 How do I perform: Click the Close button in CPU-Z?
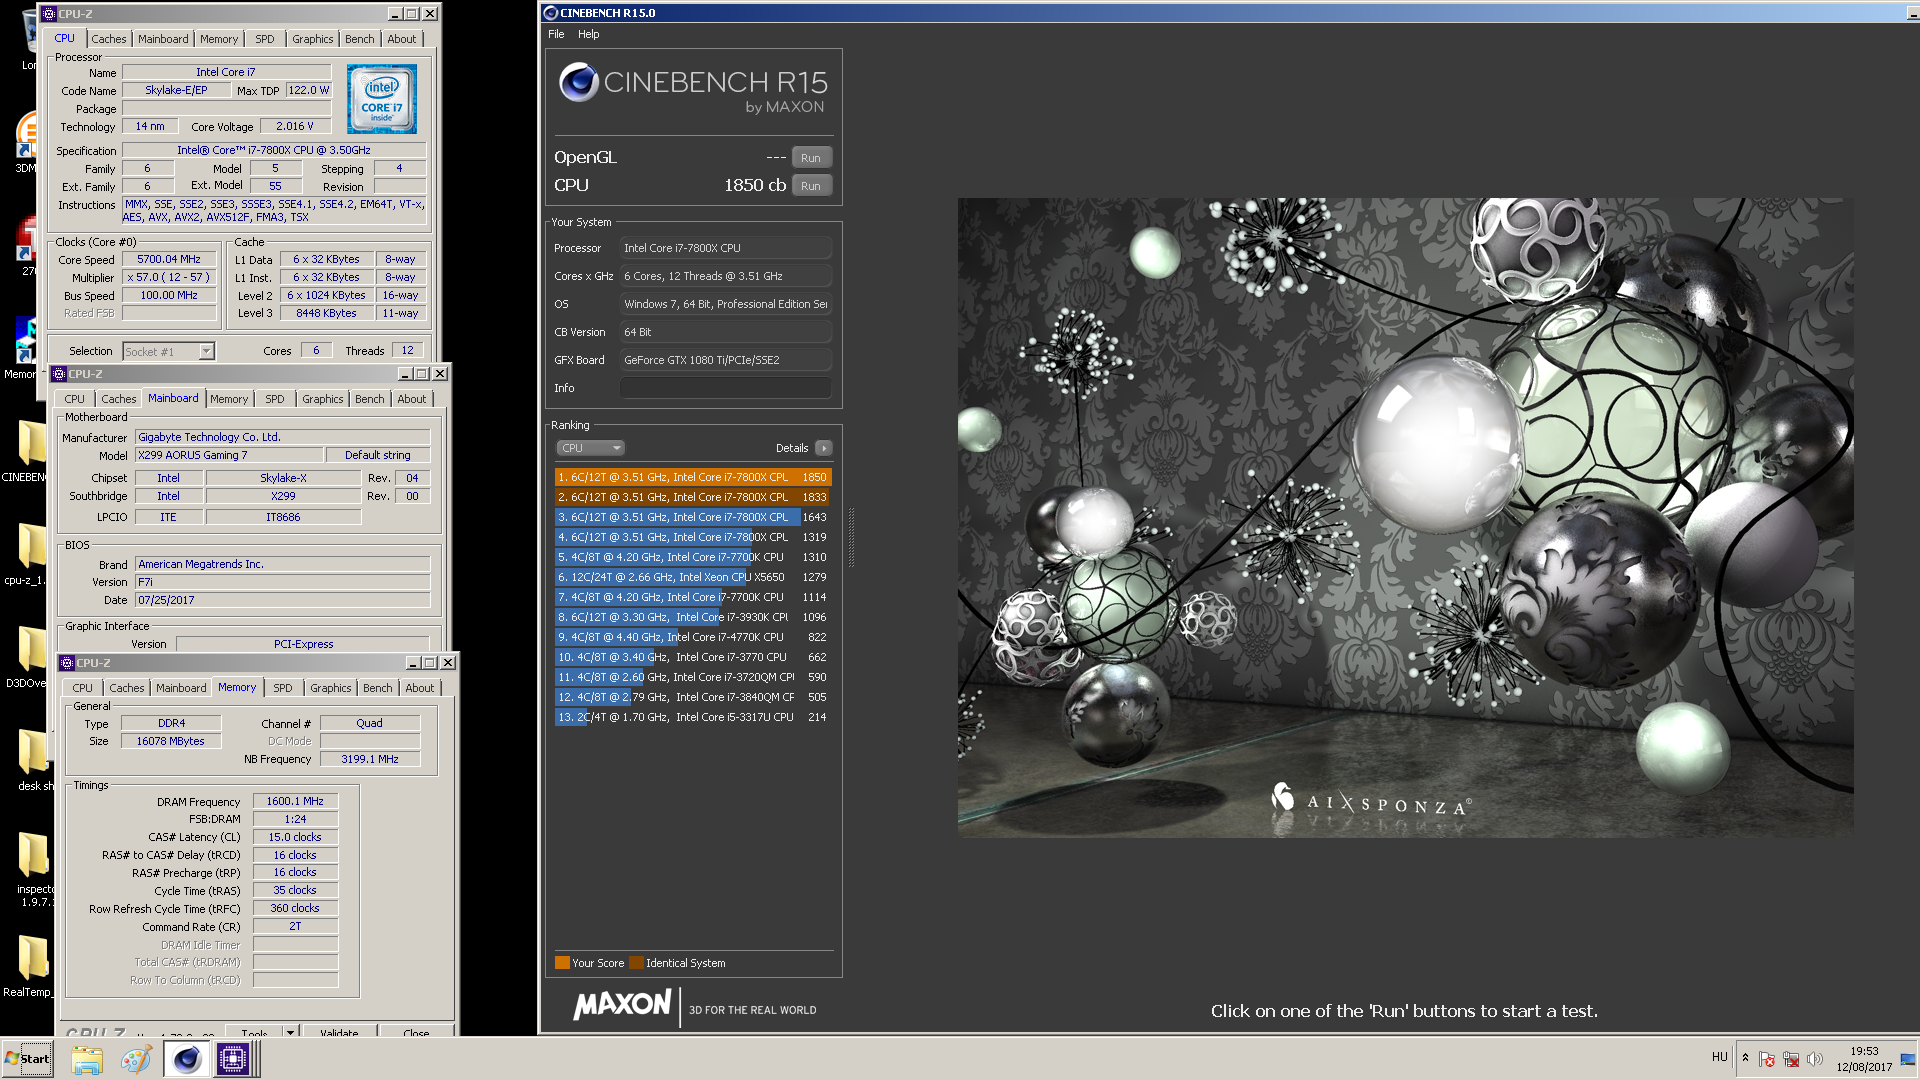[x=417, y=1032]
